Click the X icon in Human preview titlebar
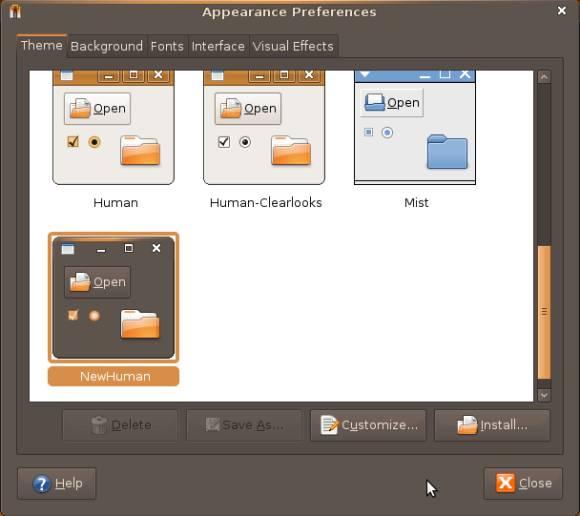Screen dimensions: 580x516 (158, 75)
